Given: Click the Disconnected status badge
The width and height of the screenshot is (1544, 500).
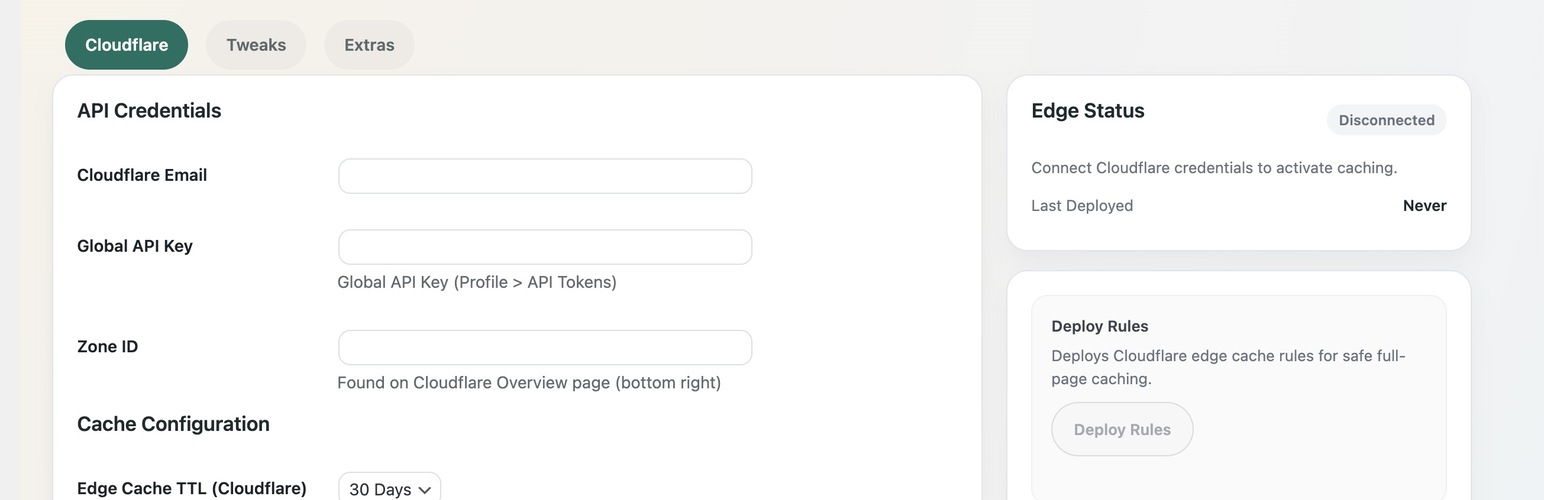Looking at the screenshot, I should (x=1386, y=120).
